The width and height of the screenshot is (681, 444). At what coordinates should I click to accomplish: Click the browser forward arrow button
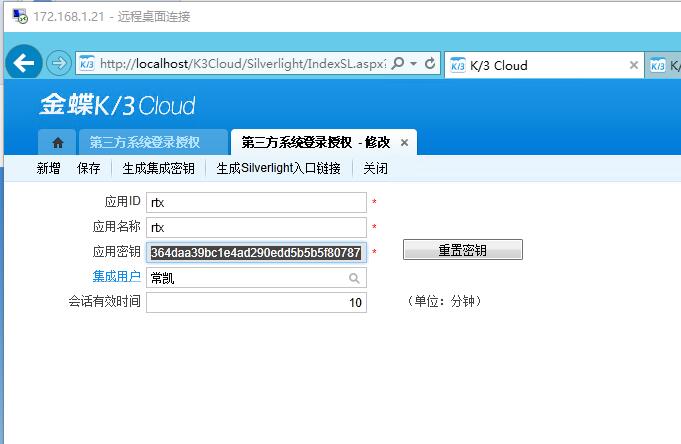tap(59, 63)
